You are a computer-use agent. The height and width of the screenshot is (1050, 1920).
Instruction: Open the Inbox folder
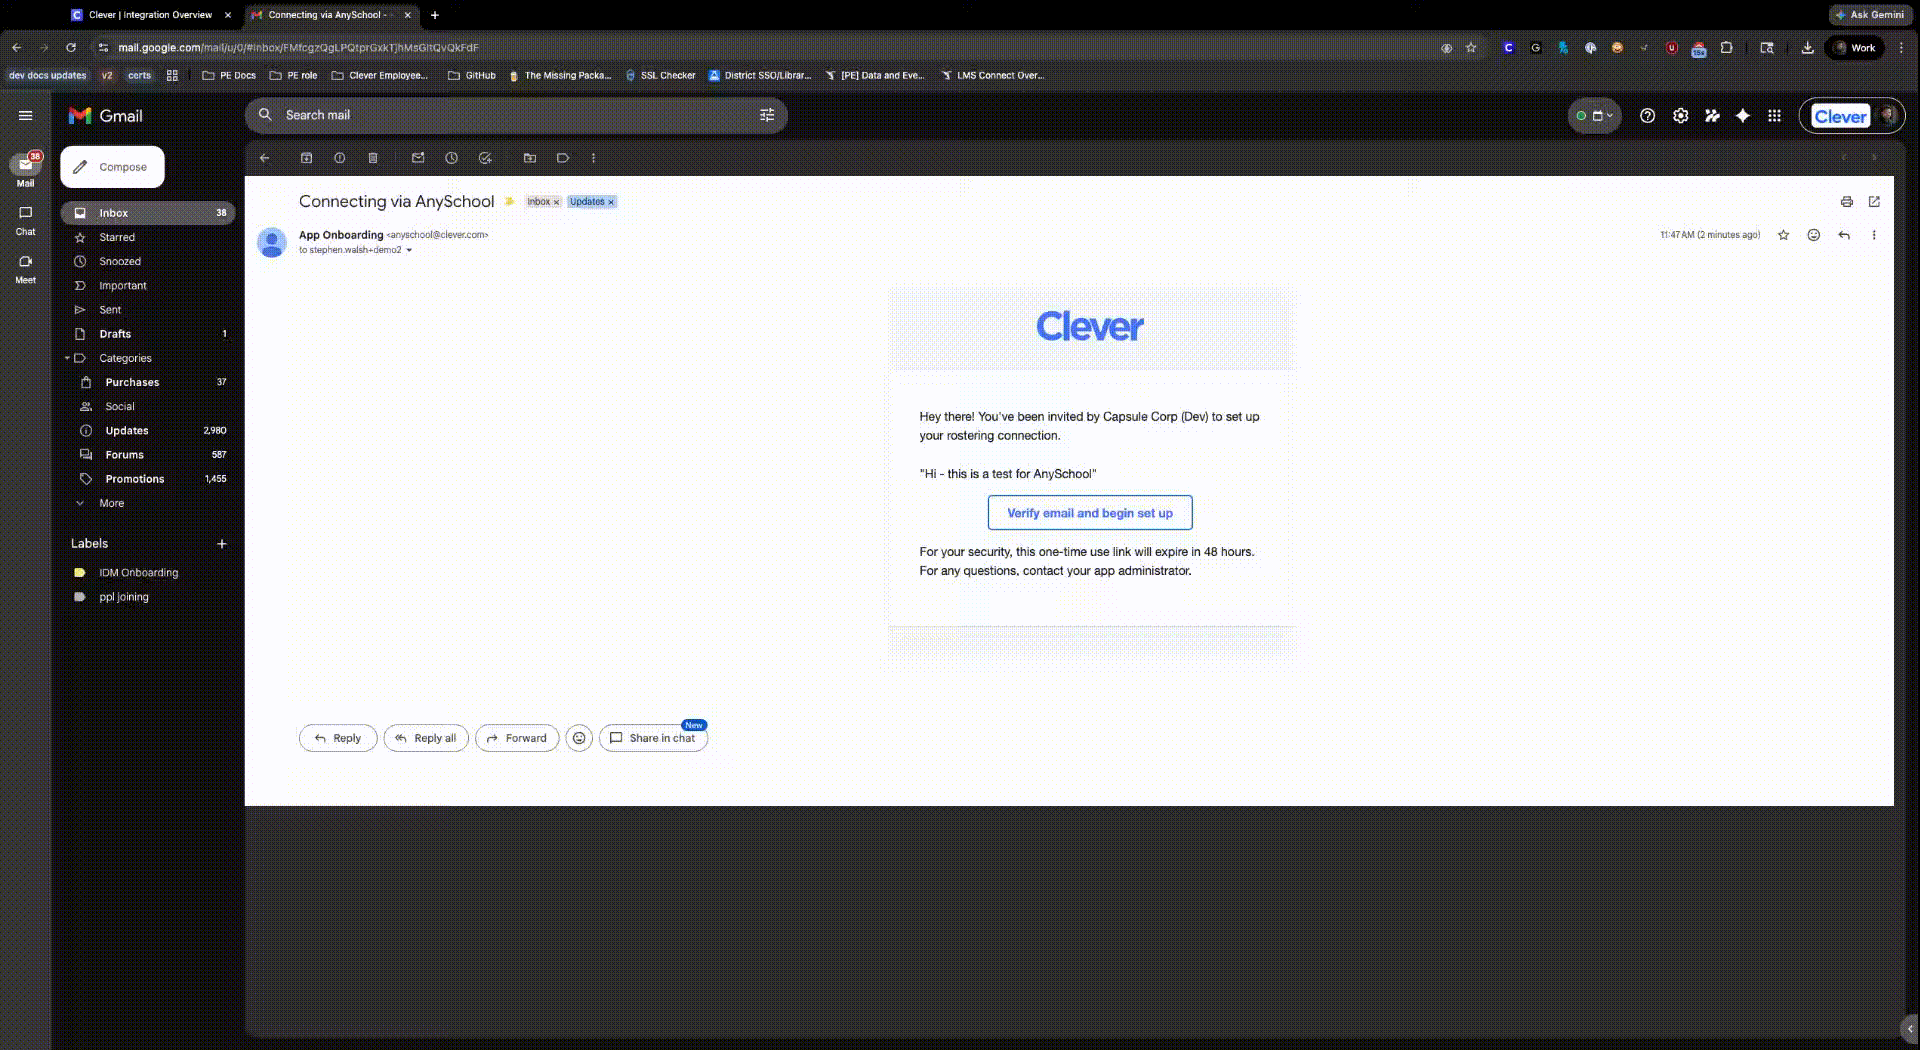pos(148,213)
